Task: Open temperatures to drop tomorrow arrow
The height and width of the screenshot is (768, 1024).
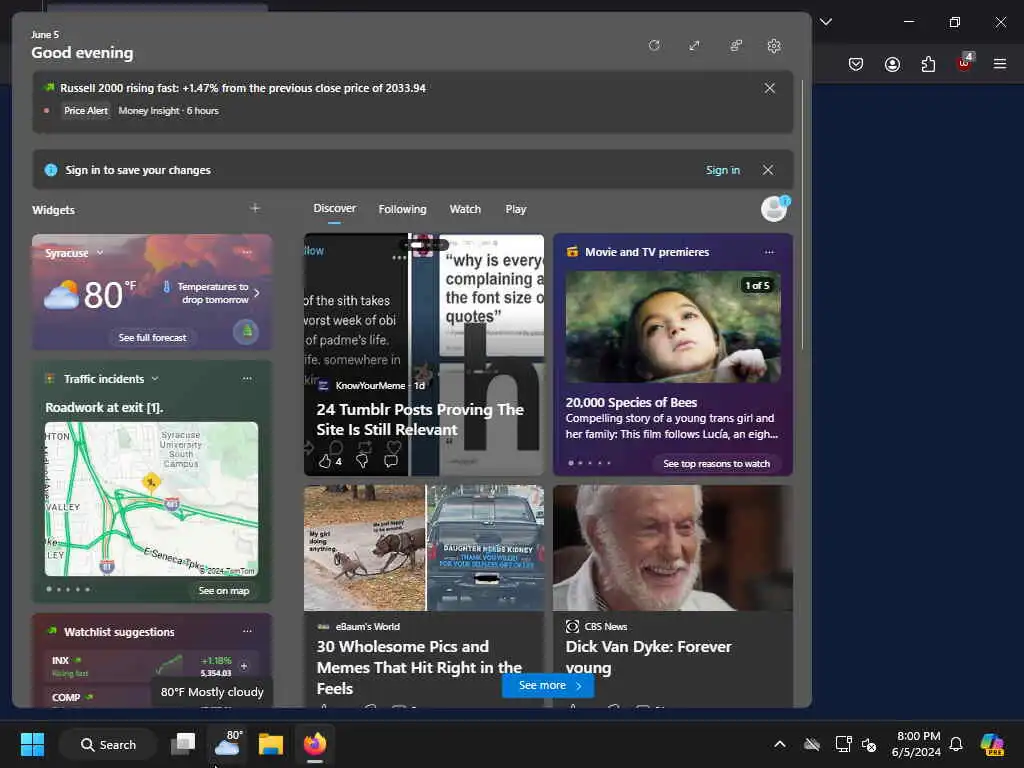Action: click(x=257, y=293)
